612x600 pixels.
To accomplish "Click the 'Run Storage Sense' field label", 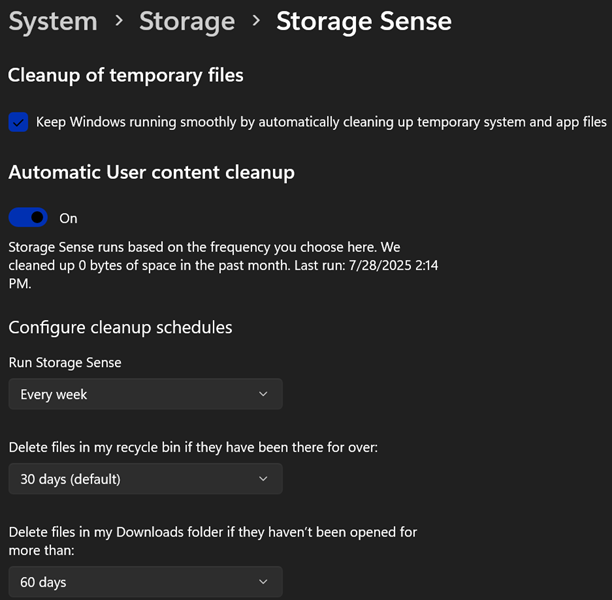I will (65, 363).
